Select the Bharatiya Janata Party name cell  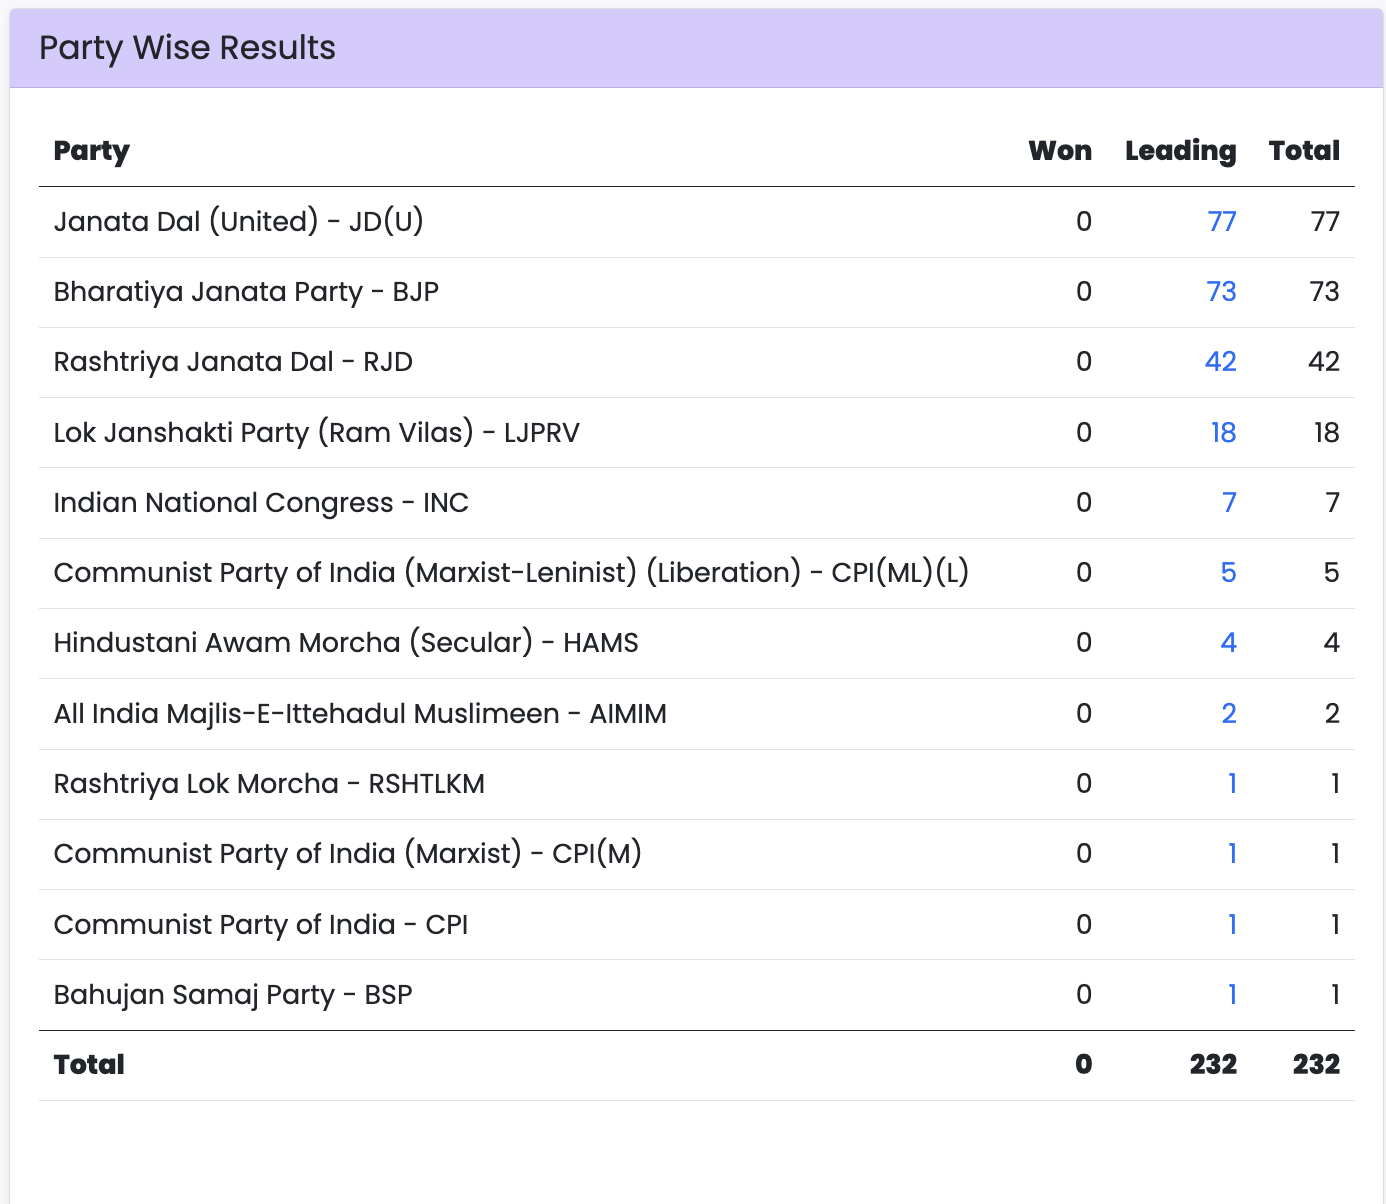point(246,291)
